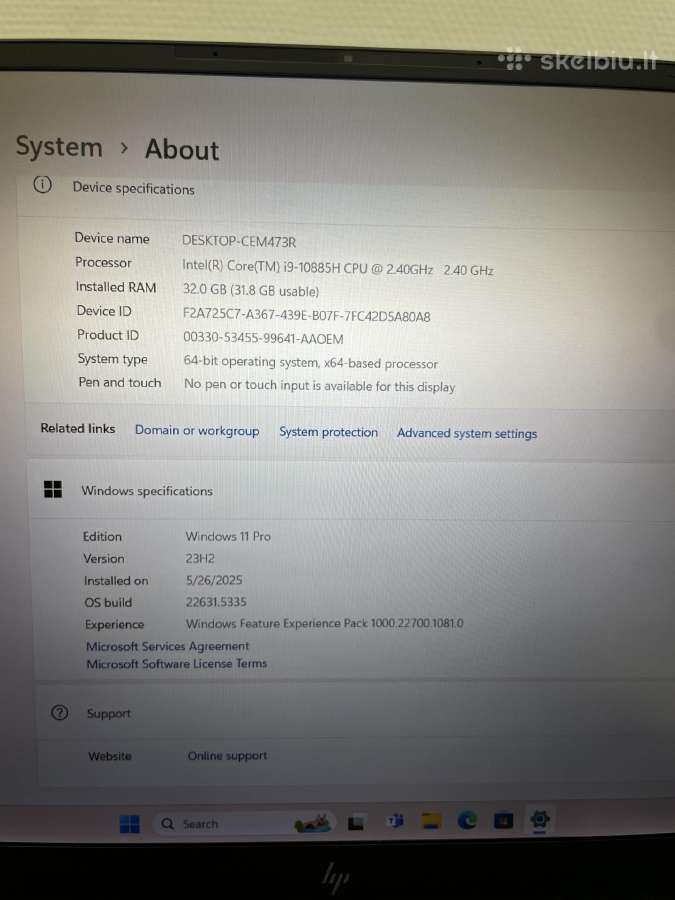The image size is (675, 900).
Task: Open File Explorer from the taskbar
Action: [431, 821]
